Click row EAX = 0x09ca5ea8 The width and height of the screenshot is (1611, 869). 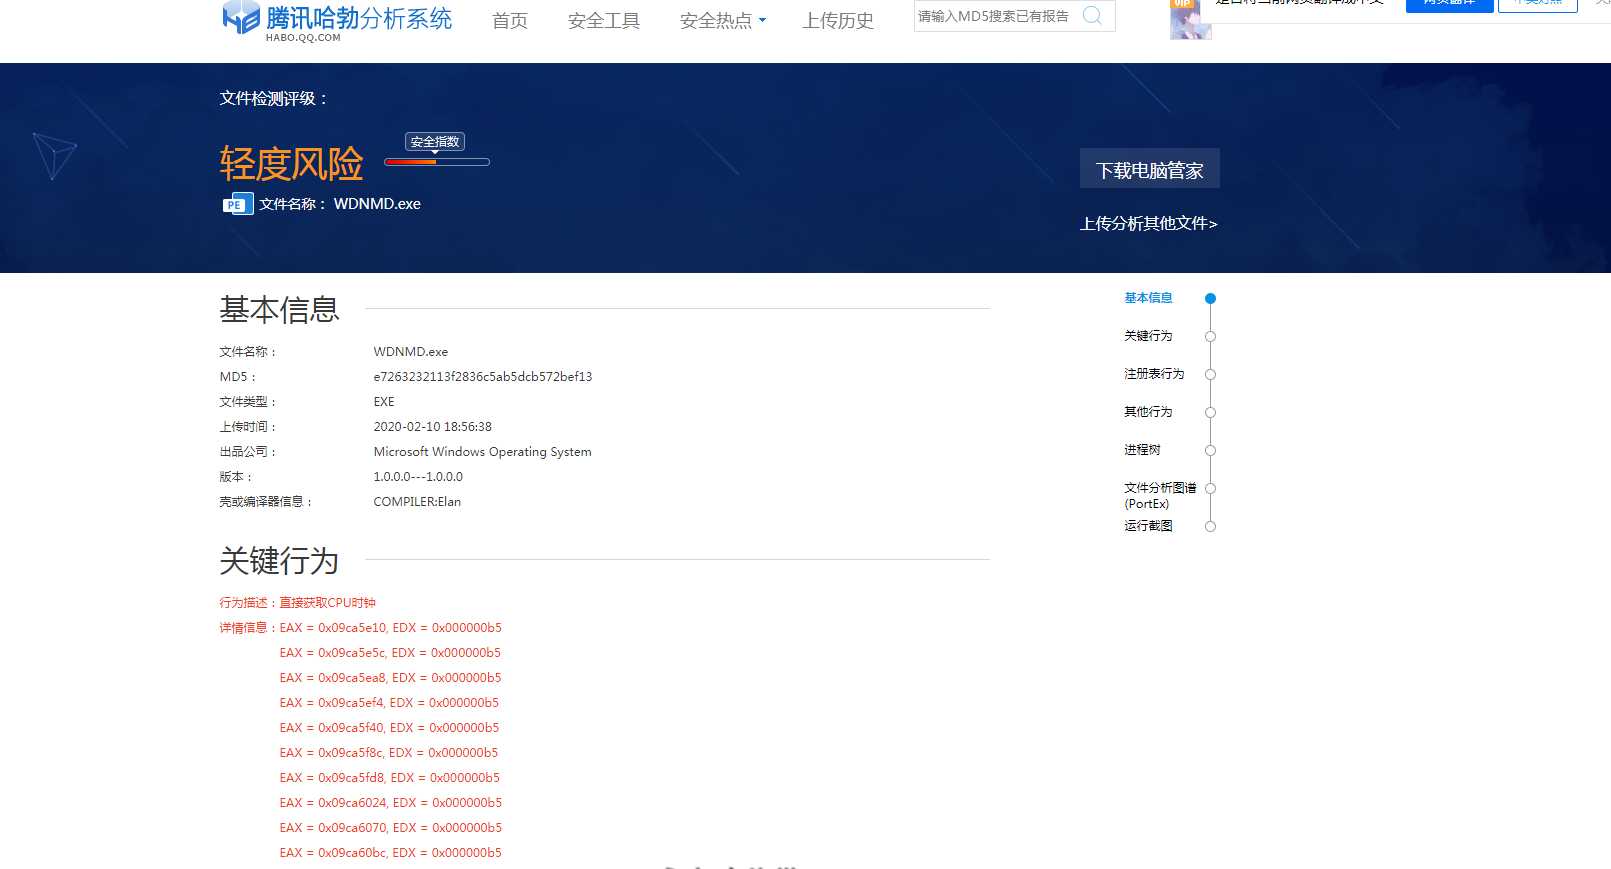tap(390, 678)
